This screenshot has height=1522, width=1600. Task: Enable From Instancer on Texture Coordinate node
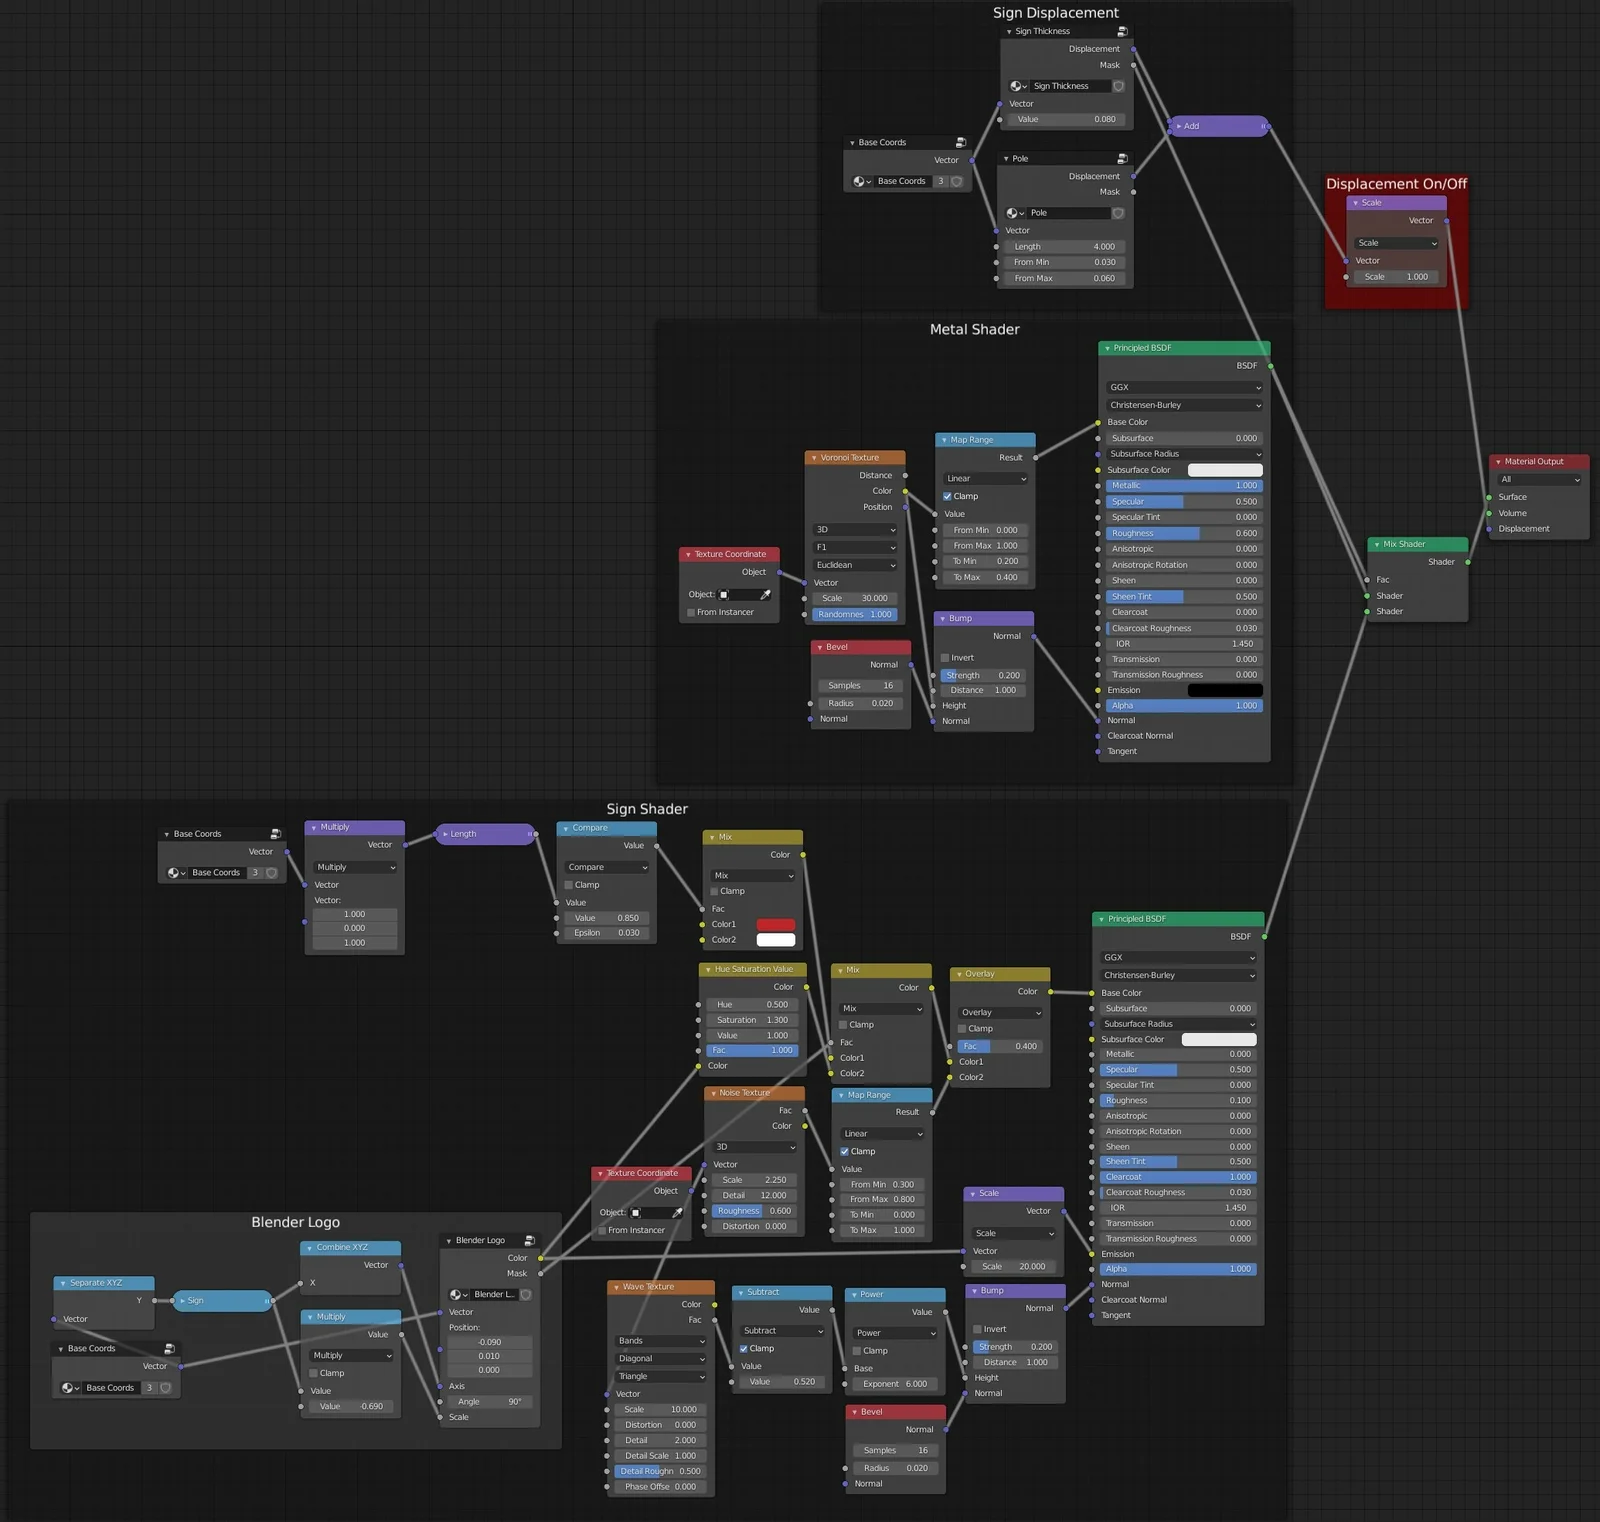click(690, 611)
